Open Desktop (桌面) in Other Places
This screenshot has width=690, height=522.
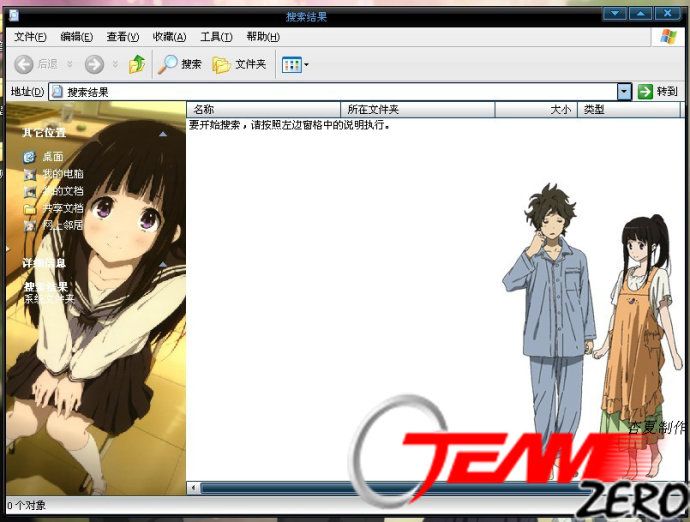tap(52, 157)
